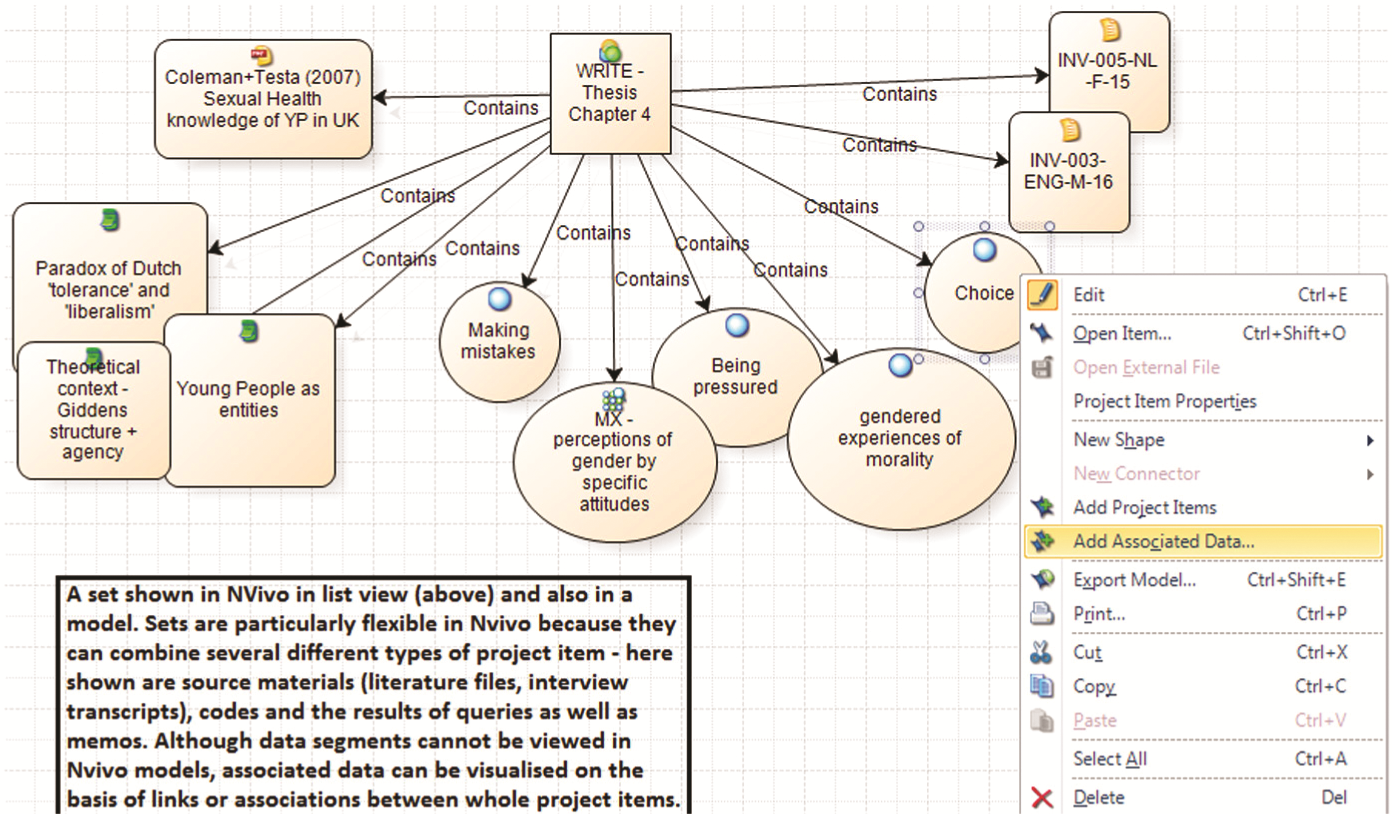Screen dimensions: 1392x814
Task: Click node icon on Being pressured circle
Action: point(736,326)
